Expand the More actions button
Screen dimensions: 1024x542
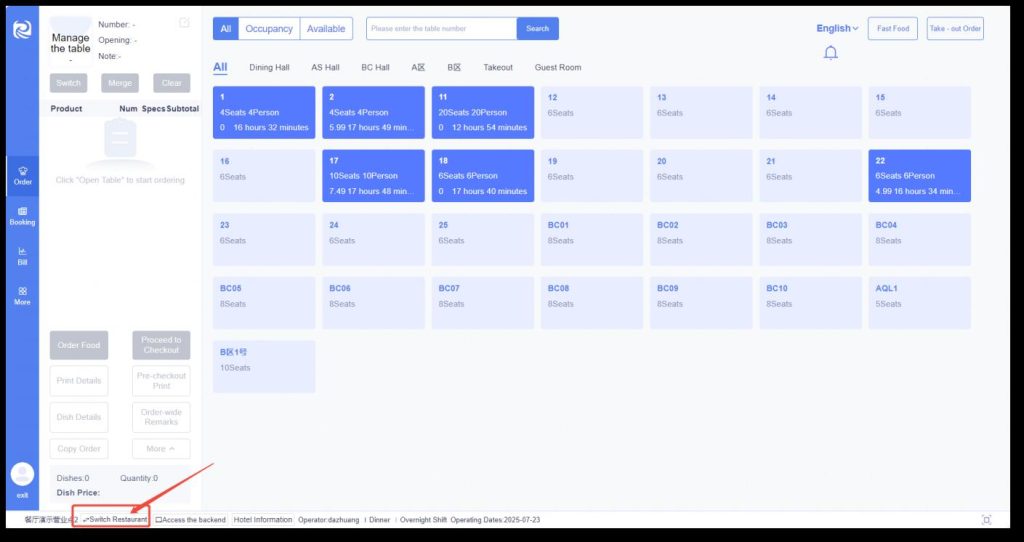click(161, 449)
